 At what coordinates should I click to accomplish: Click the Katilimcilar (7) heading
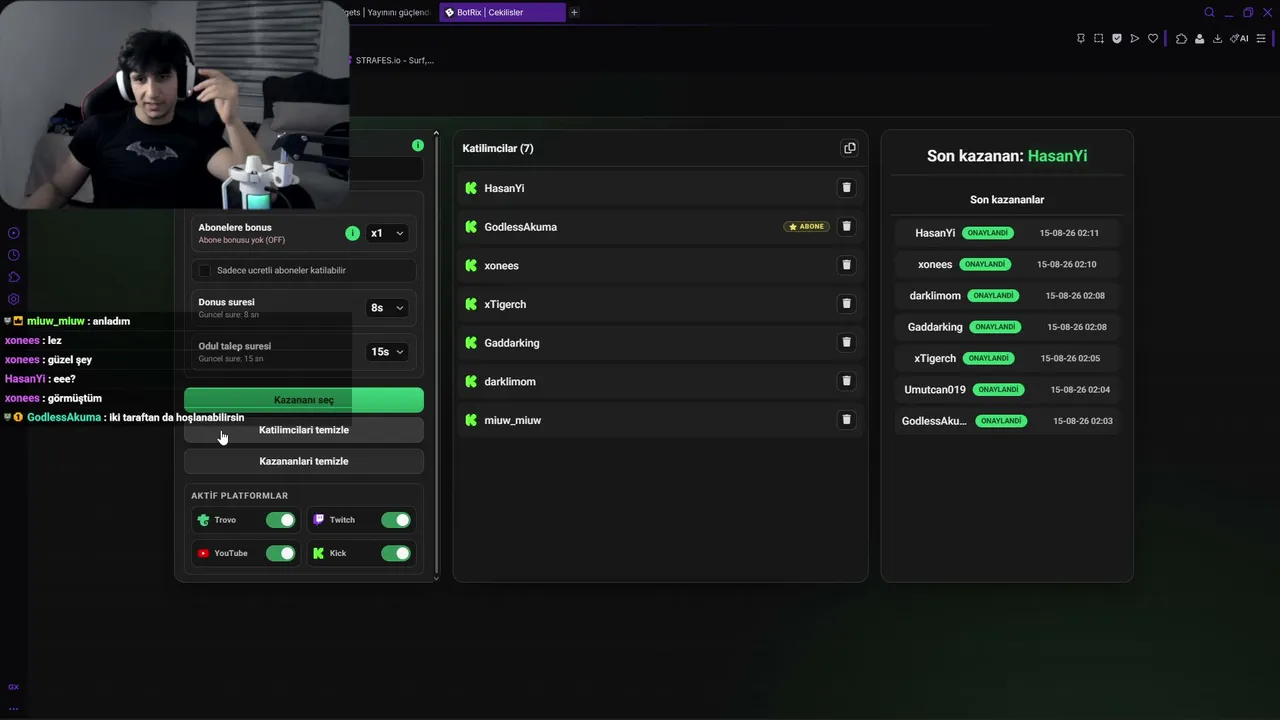(x=498, y=148)
